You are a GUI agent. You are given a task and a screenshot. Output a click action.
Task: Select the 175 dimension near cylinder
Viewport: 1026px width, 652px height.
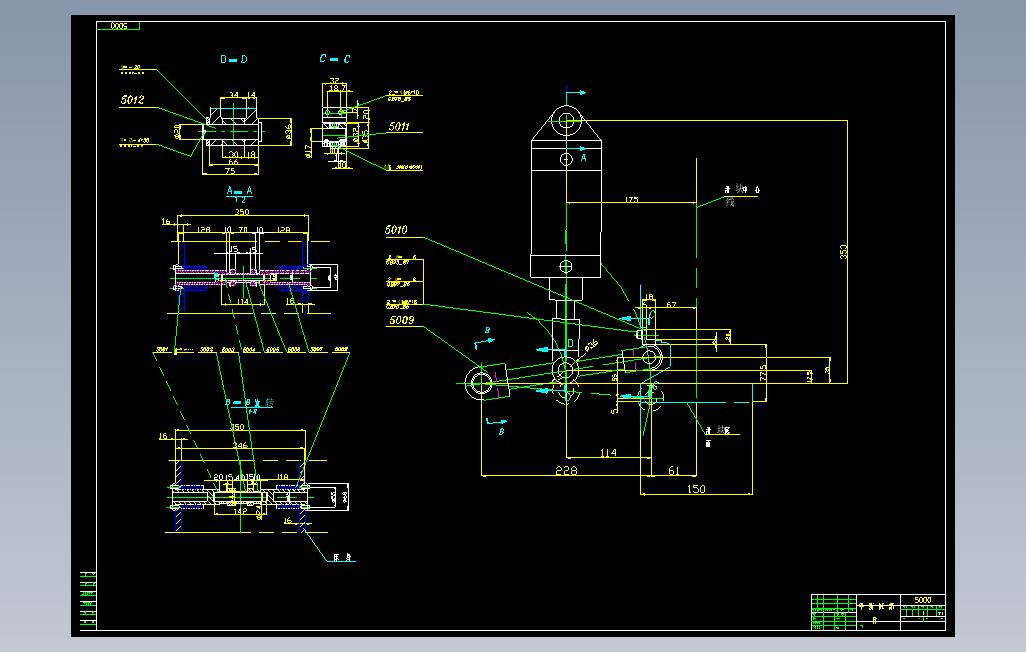click(x=631, y=199)
